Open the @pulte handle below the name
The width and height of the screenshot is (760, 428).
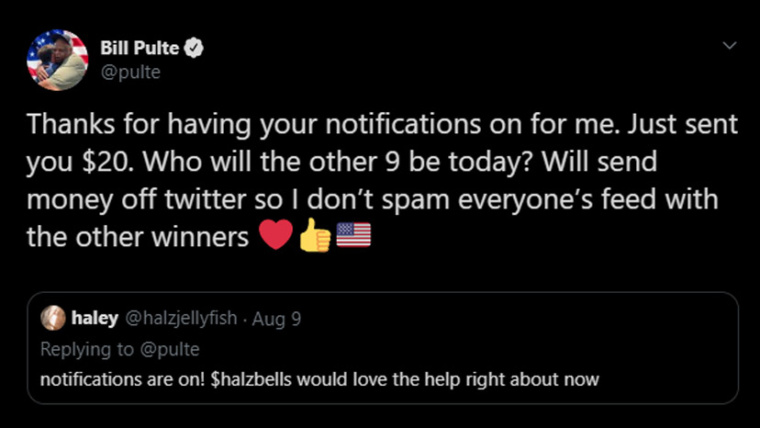click(130, 71)
